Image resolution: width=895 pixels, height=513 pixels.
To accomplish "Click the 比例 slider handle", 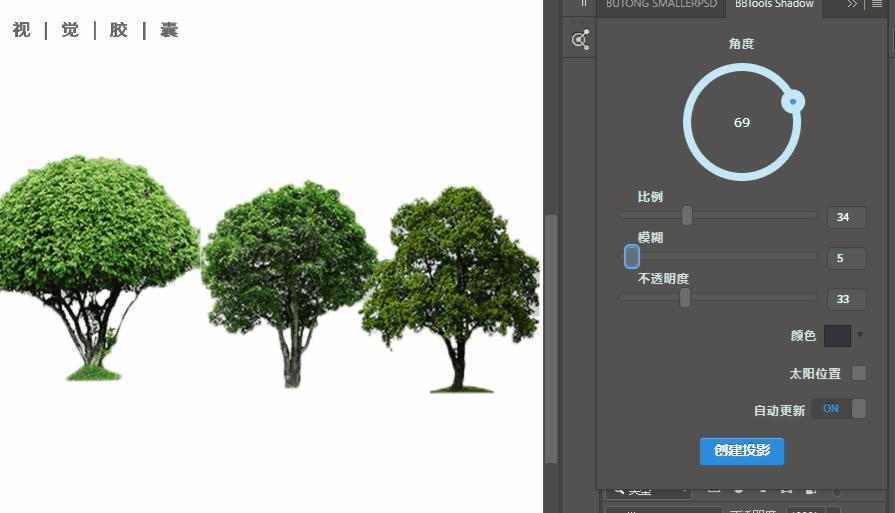I will click(687, 215).
